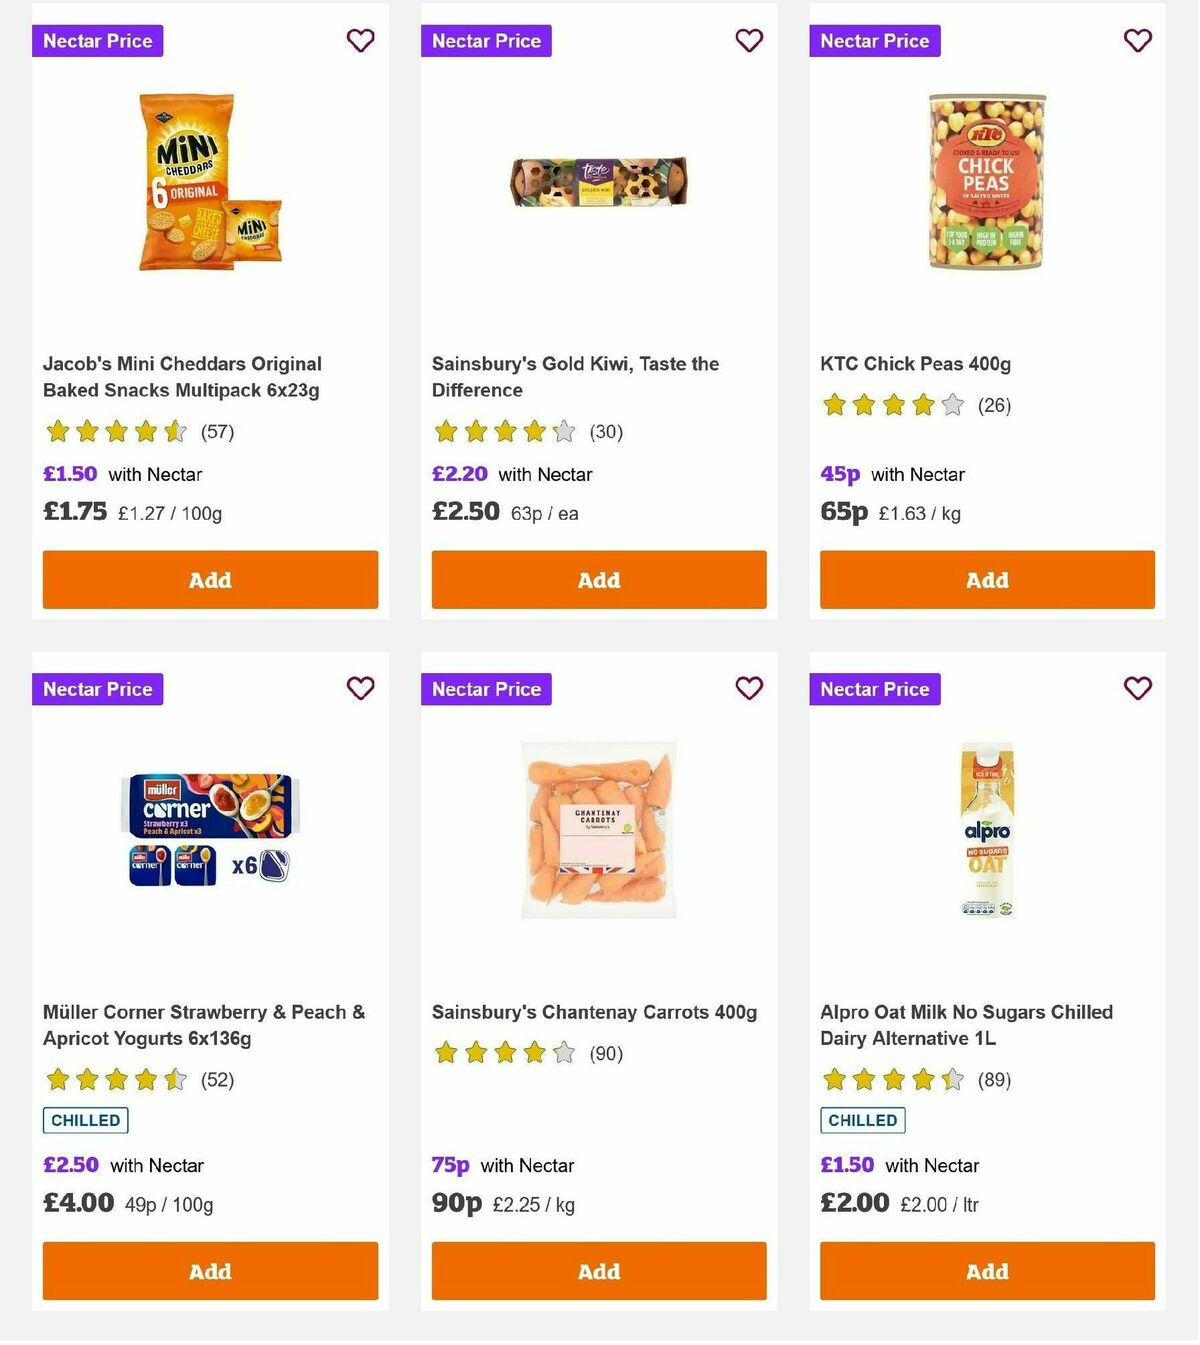Toggle the wishlist heart for Chantenay Carrots

(748, 689)
